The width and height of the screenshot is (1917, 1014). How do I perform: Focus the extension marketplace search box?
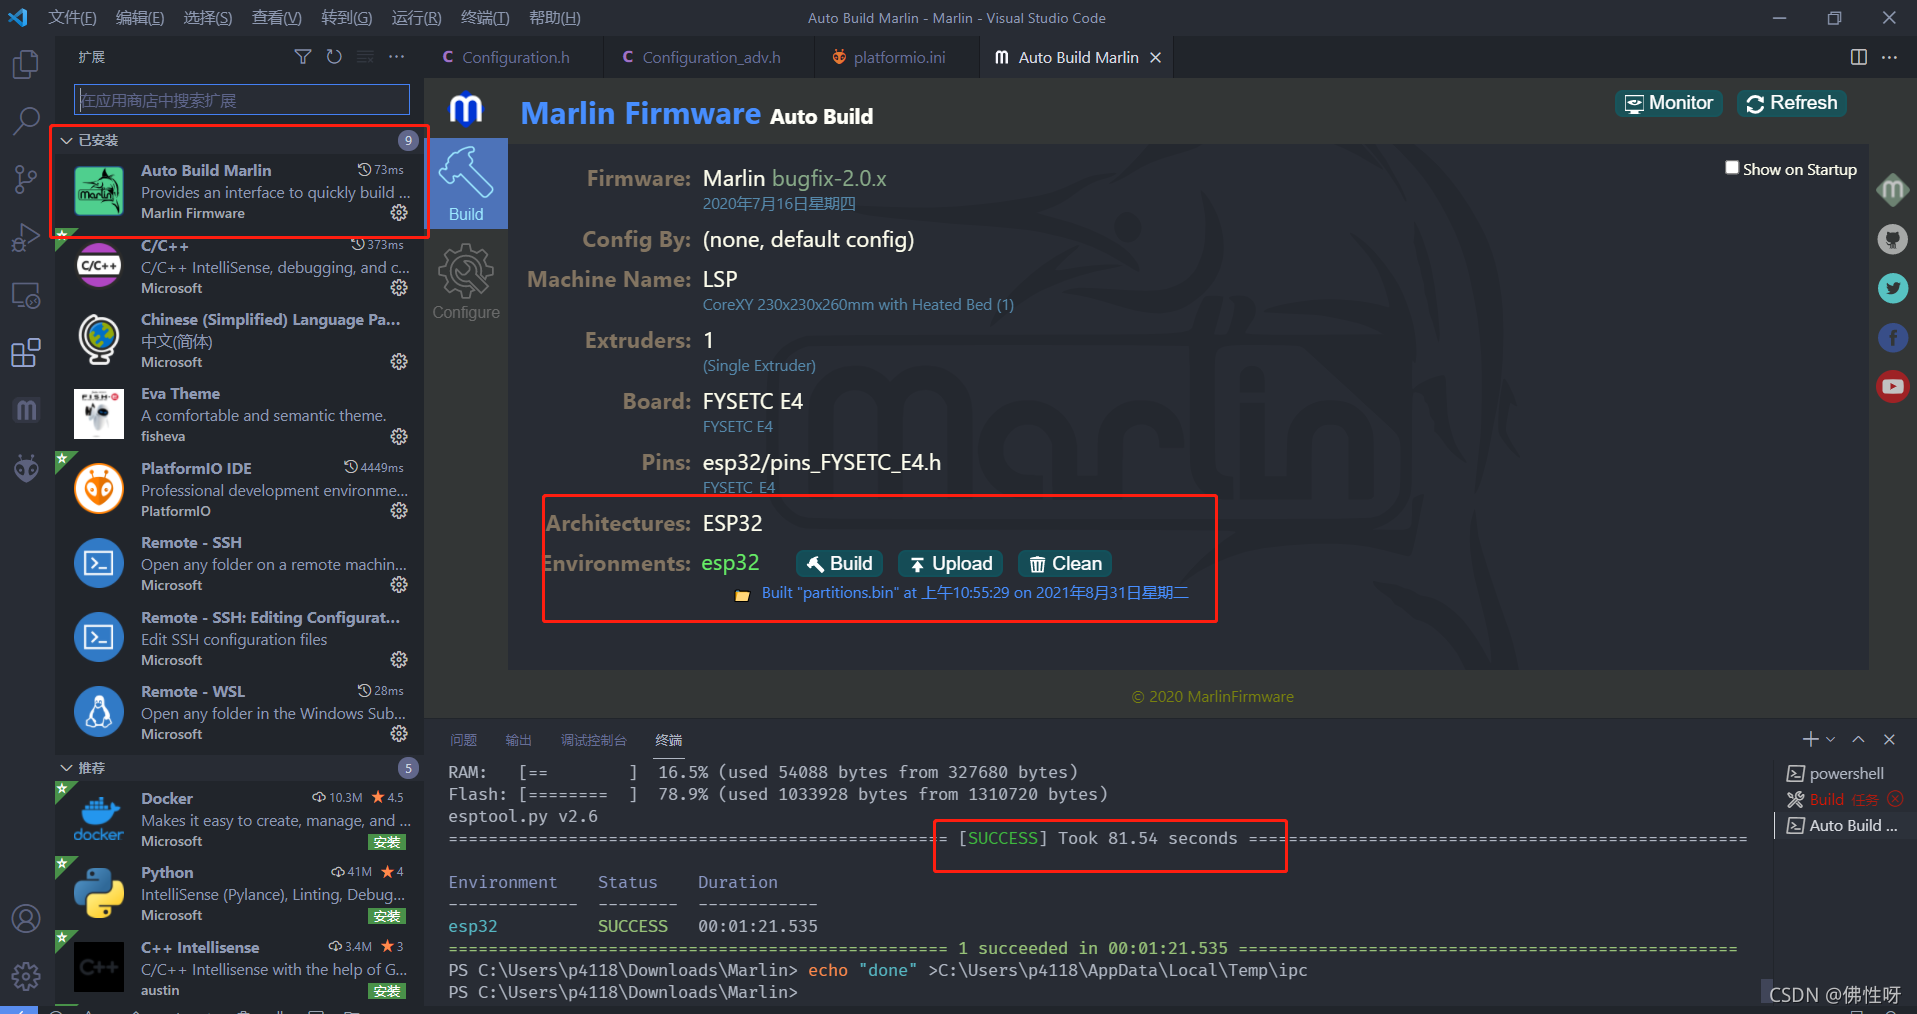tap(242, 100)
